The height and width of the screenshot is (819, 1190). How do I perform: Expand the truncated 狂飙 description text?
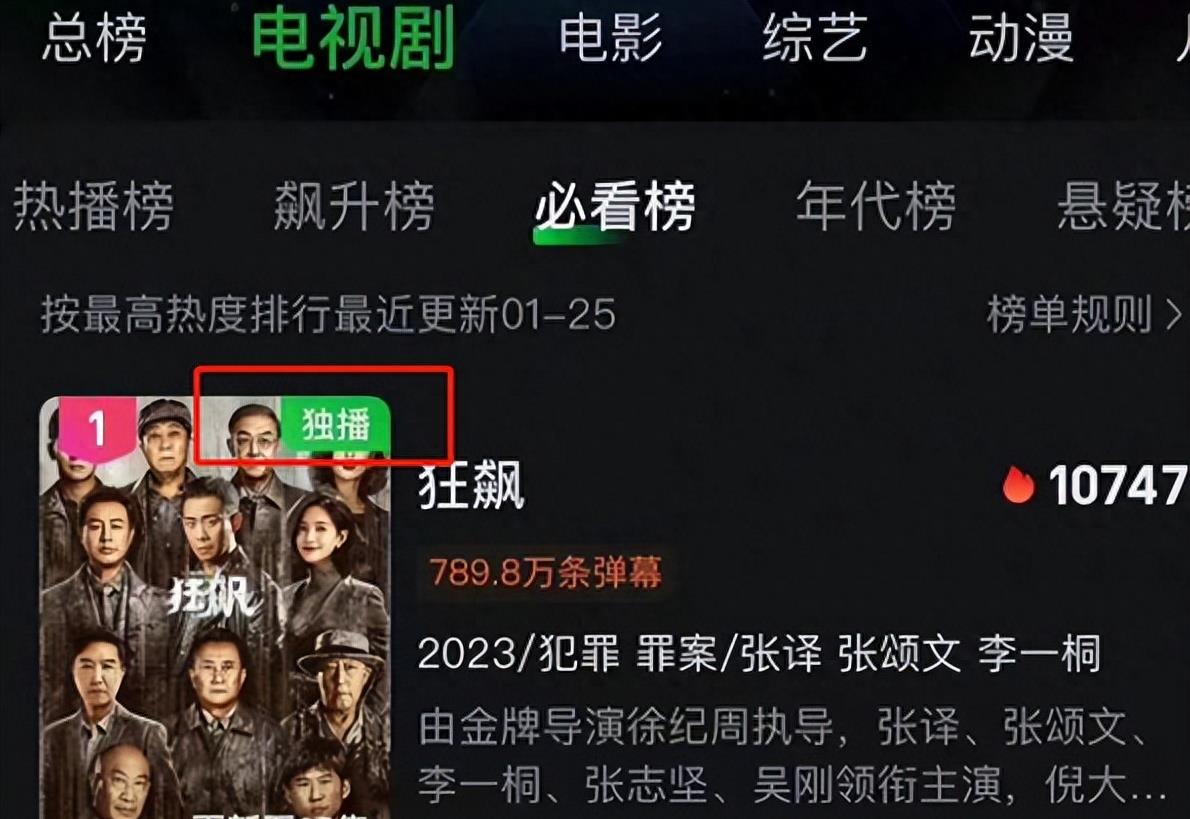pos(793,755)
